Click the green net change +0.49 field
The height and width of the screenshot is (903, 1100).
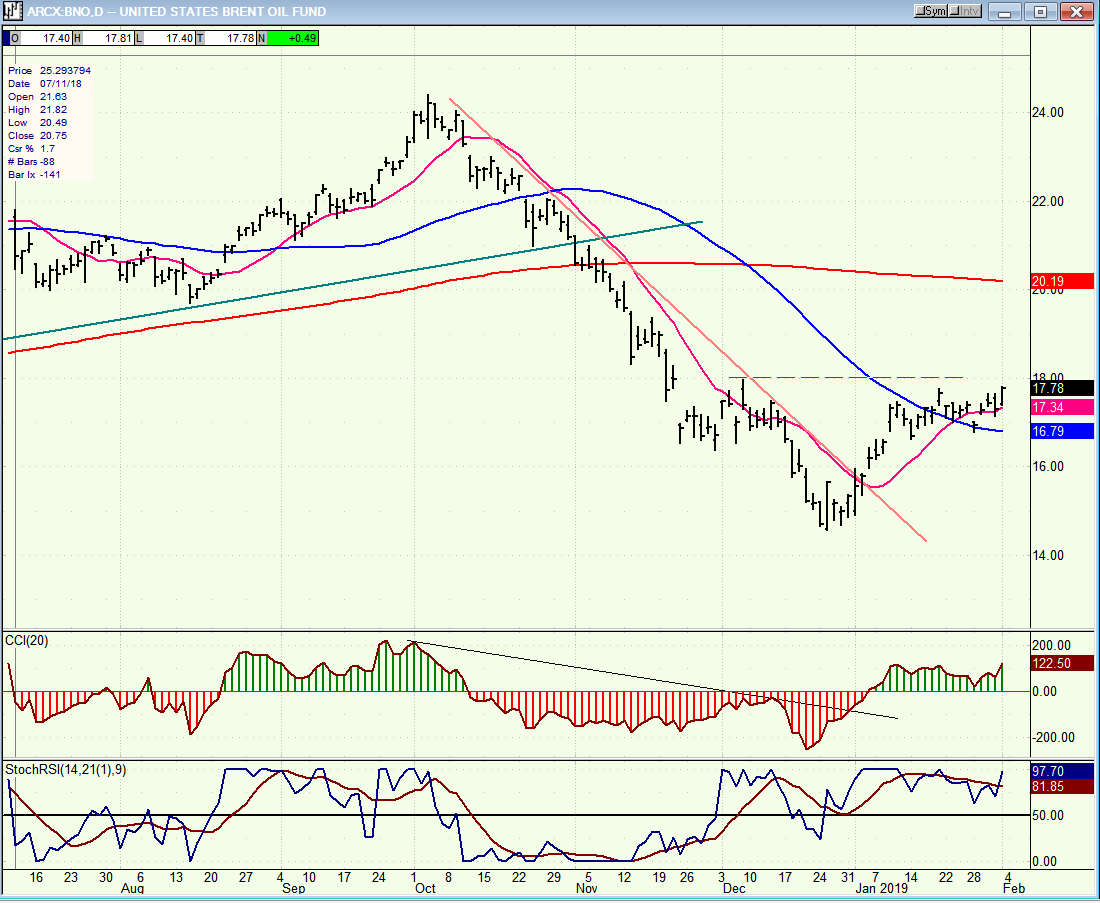click(x=293, y=38)
